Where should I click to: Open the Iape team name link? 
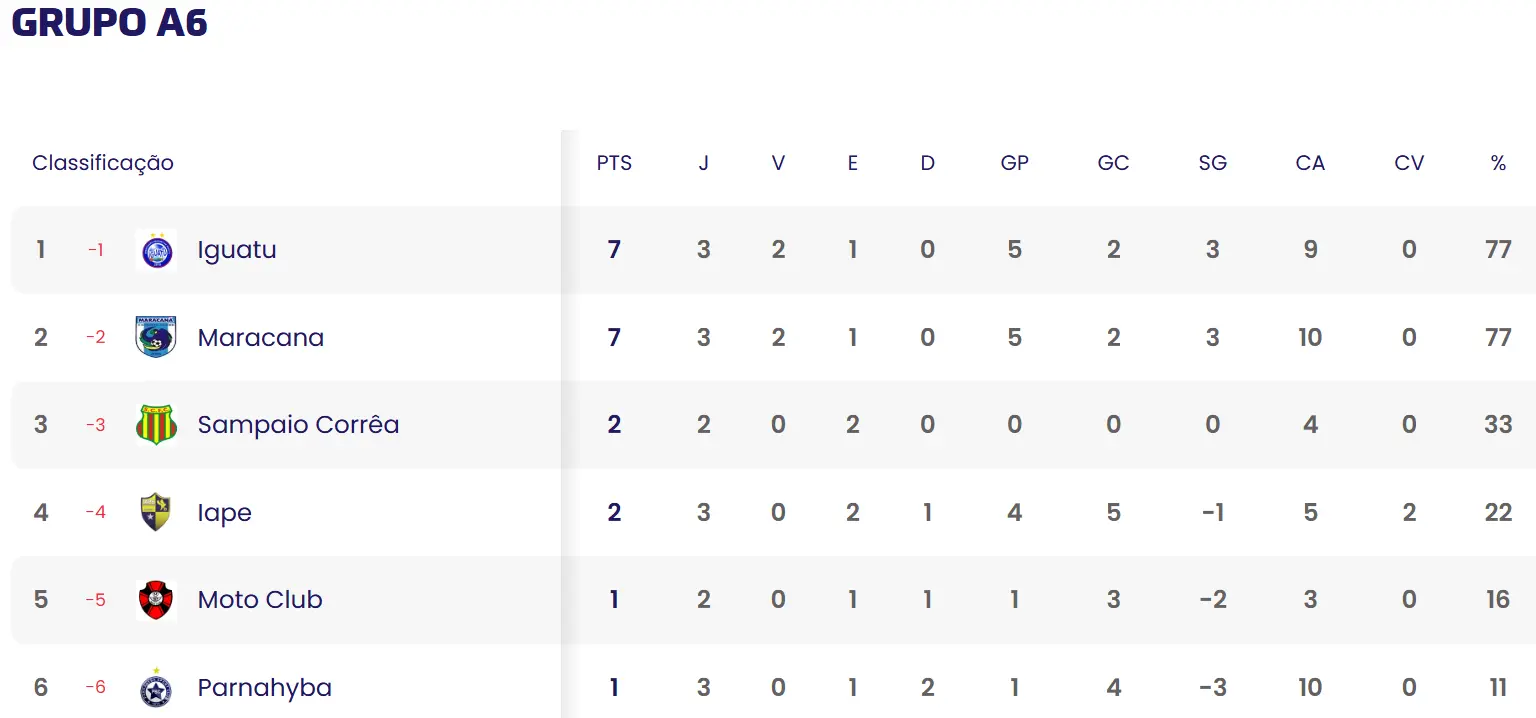225,513
